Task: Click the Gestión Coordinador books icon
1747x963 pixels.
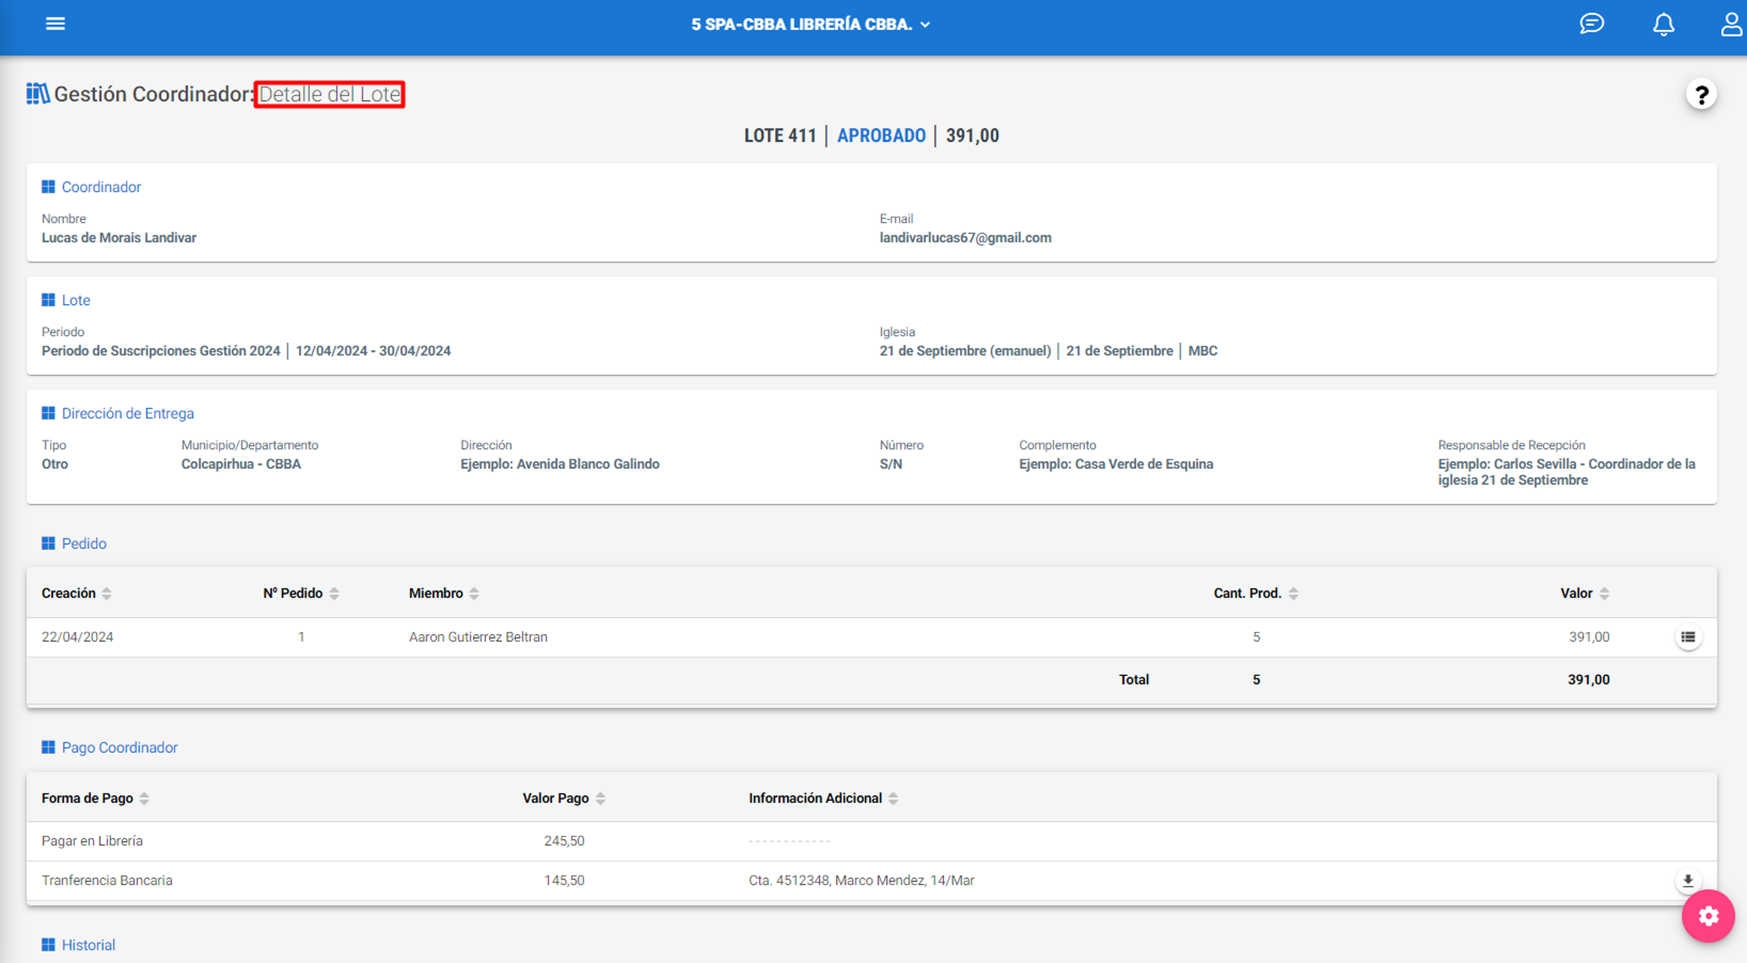Action: 38,94
